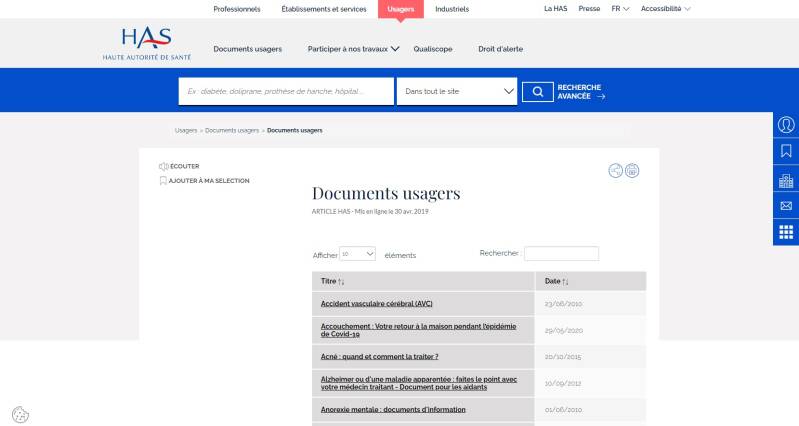The image size is (799, 426).
Task: Expand the Accessibilité dropdown
Action: pyautogui.click(x=665, y=9)
